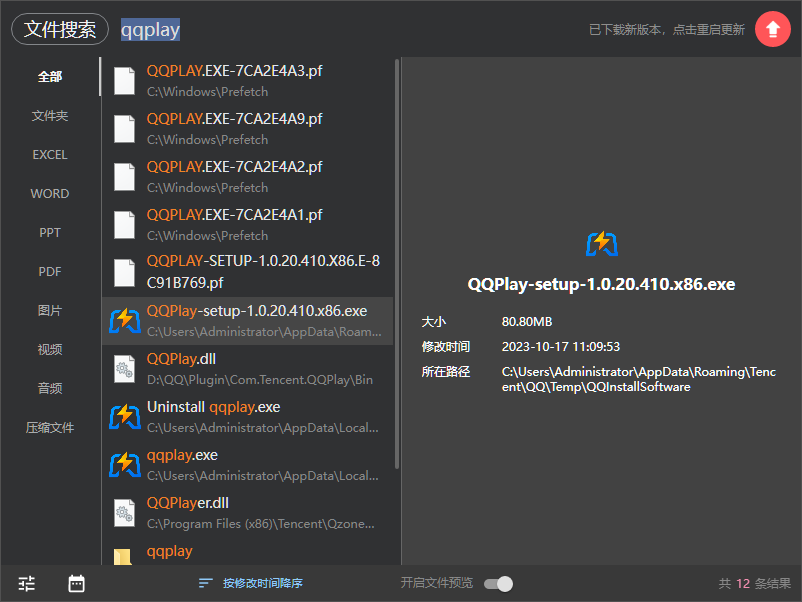Image resolution: width=802 pixels, height=602 pixels.
Task: Click the file icon of QQPLAY.EXE-7CA2E4A9.pf
Action: coord(124,128)
